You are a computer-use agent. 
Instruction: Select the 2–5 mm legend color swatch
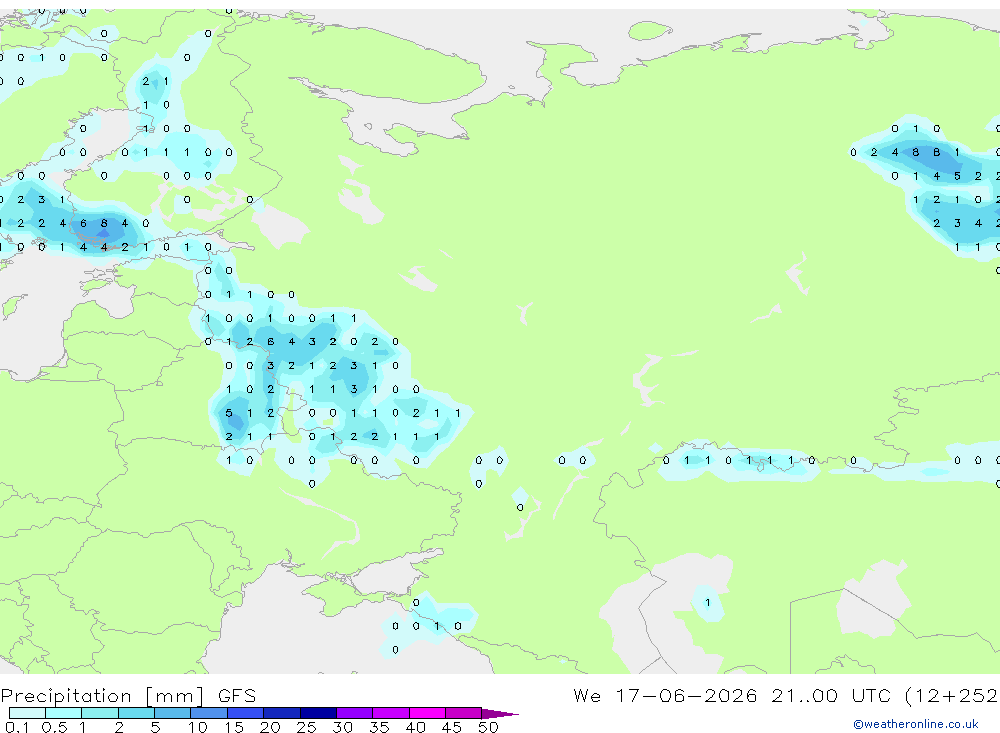tap(136, 713)
